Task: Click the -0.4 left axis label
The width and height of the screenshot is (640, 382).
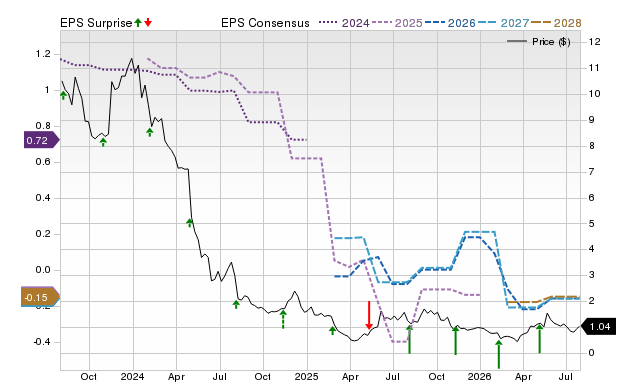Action: point(41,342)
